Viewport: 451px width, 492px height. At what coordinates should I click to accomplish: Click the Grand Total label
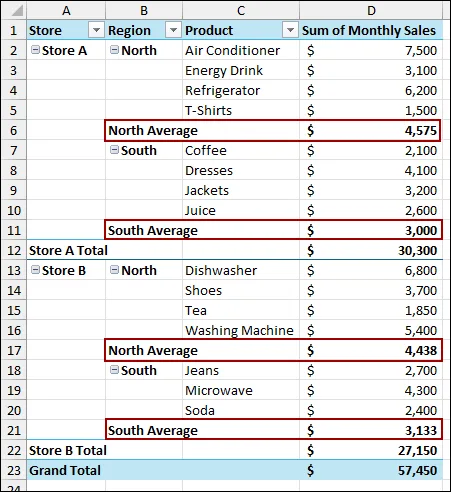click(x=65, y=470)
